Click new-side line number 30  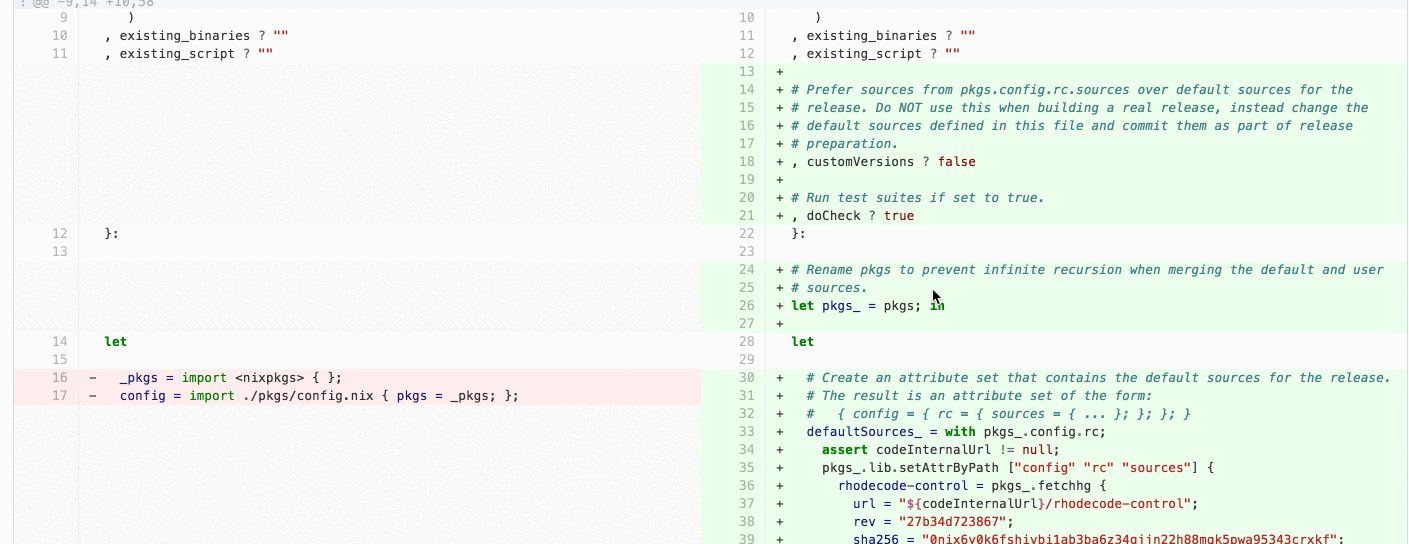coord(746,378)
